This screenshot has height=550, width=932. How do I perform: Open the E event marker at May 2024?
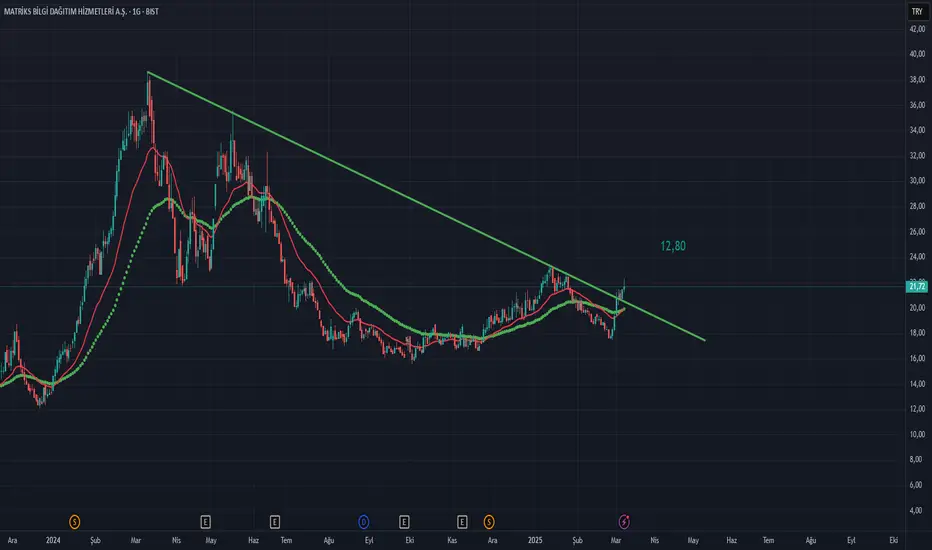(x=205, y=522)
